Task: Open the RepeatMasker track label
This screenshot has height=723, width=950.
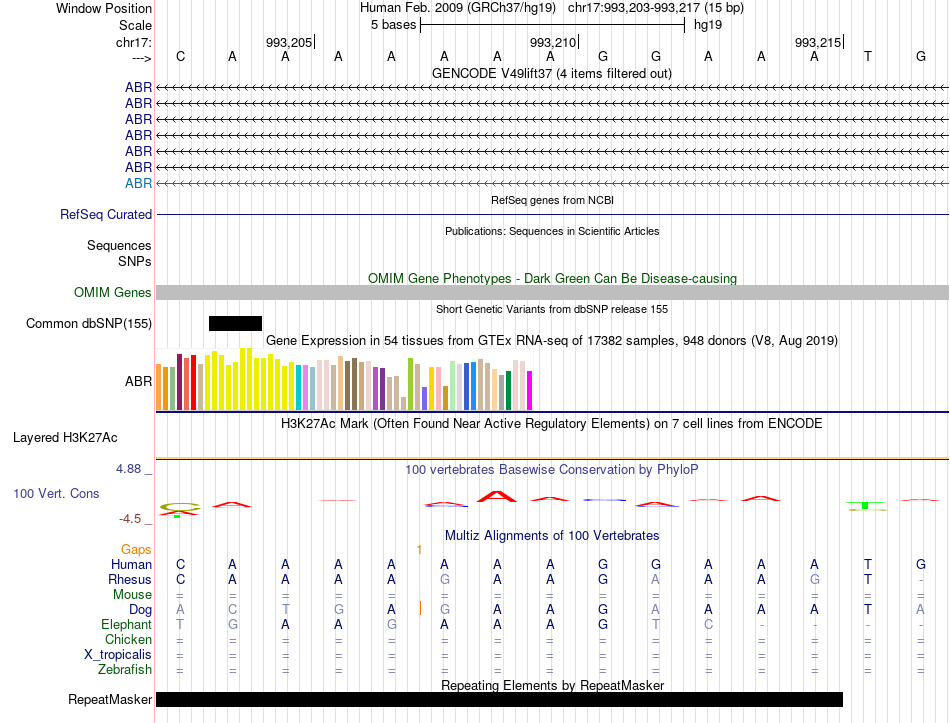Action: pos(110,699)
